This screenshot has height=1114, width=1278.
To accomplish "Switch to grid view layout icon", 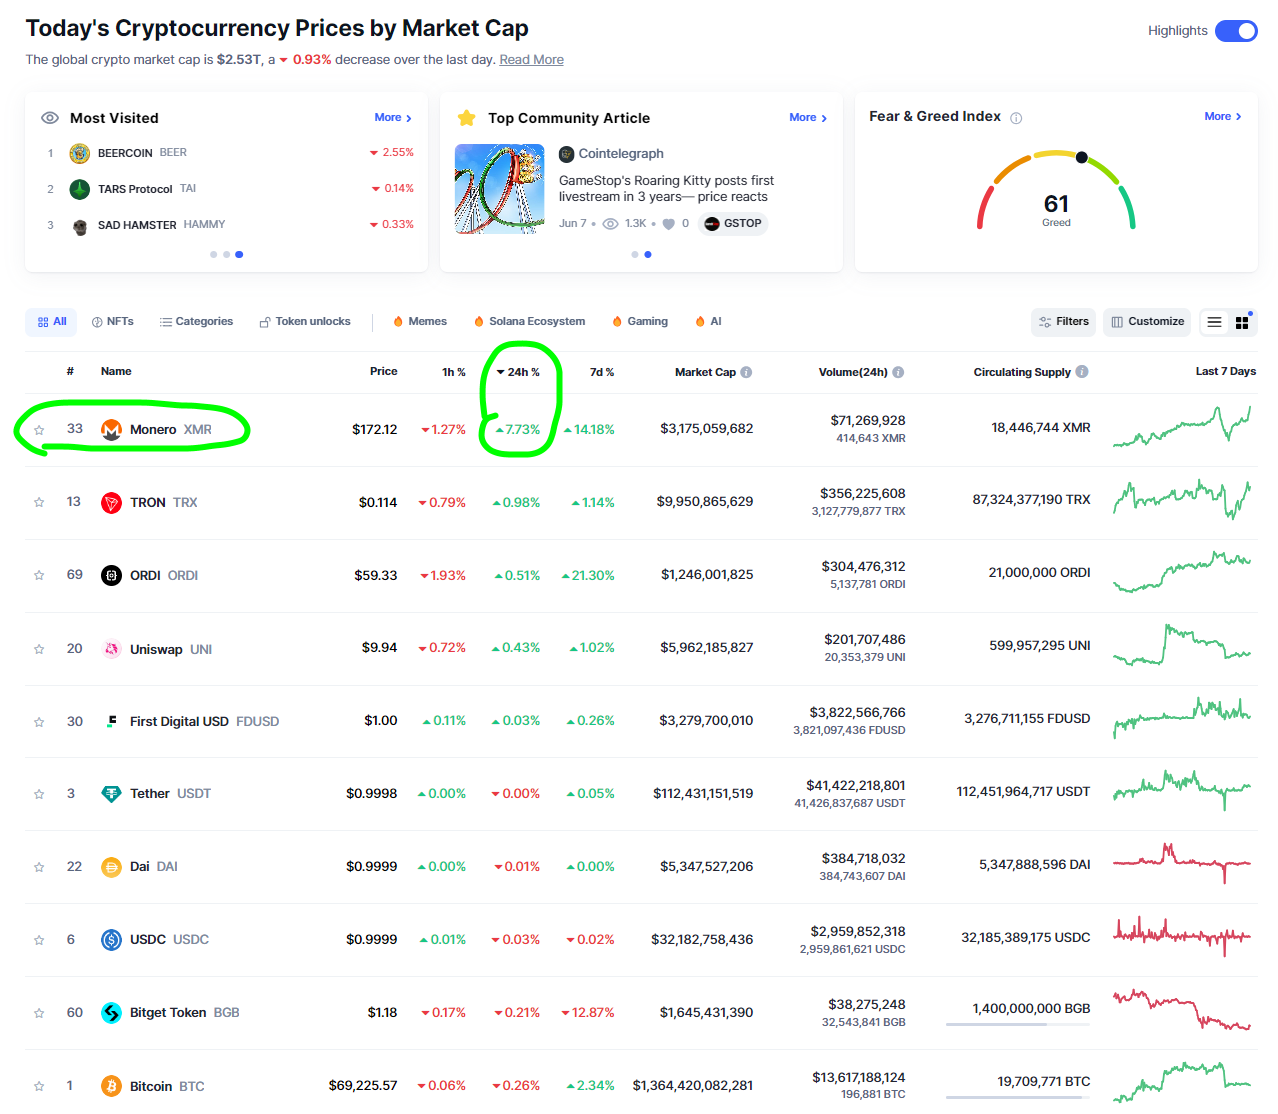I will click(1242, 322).
